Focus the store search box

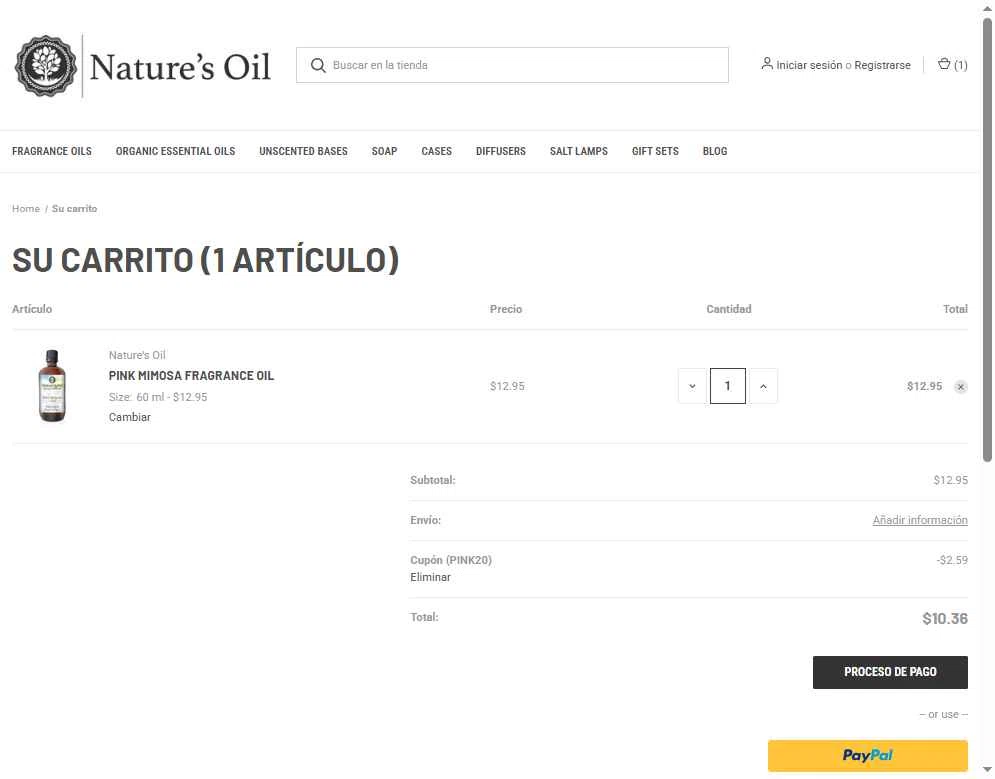click(512, 65)
